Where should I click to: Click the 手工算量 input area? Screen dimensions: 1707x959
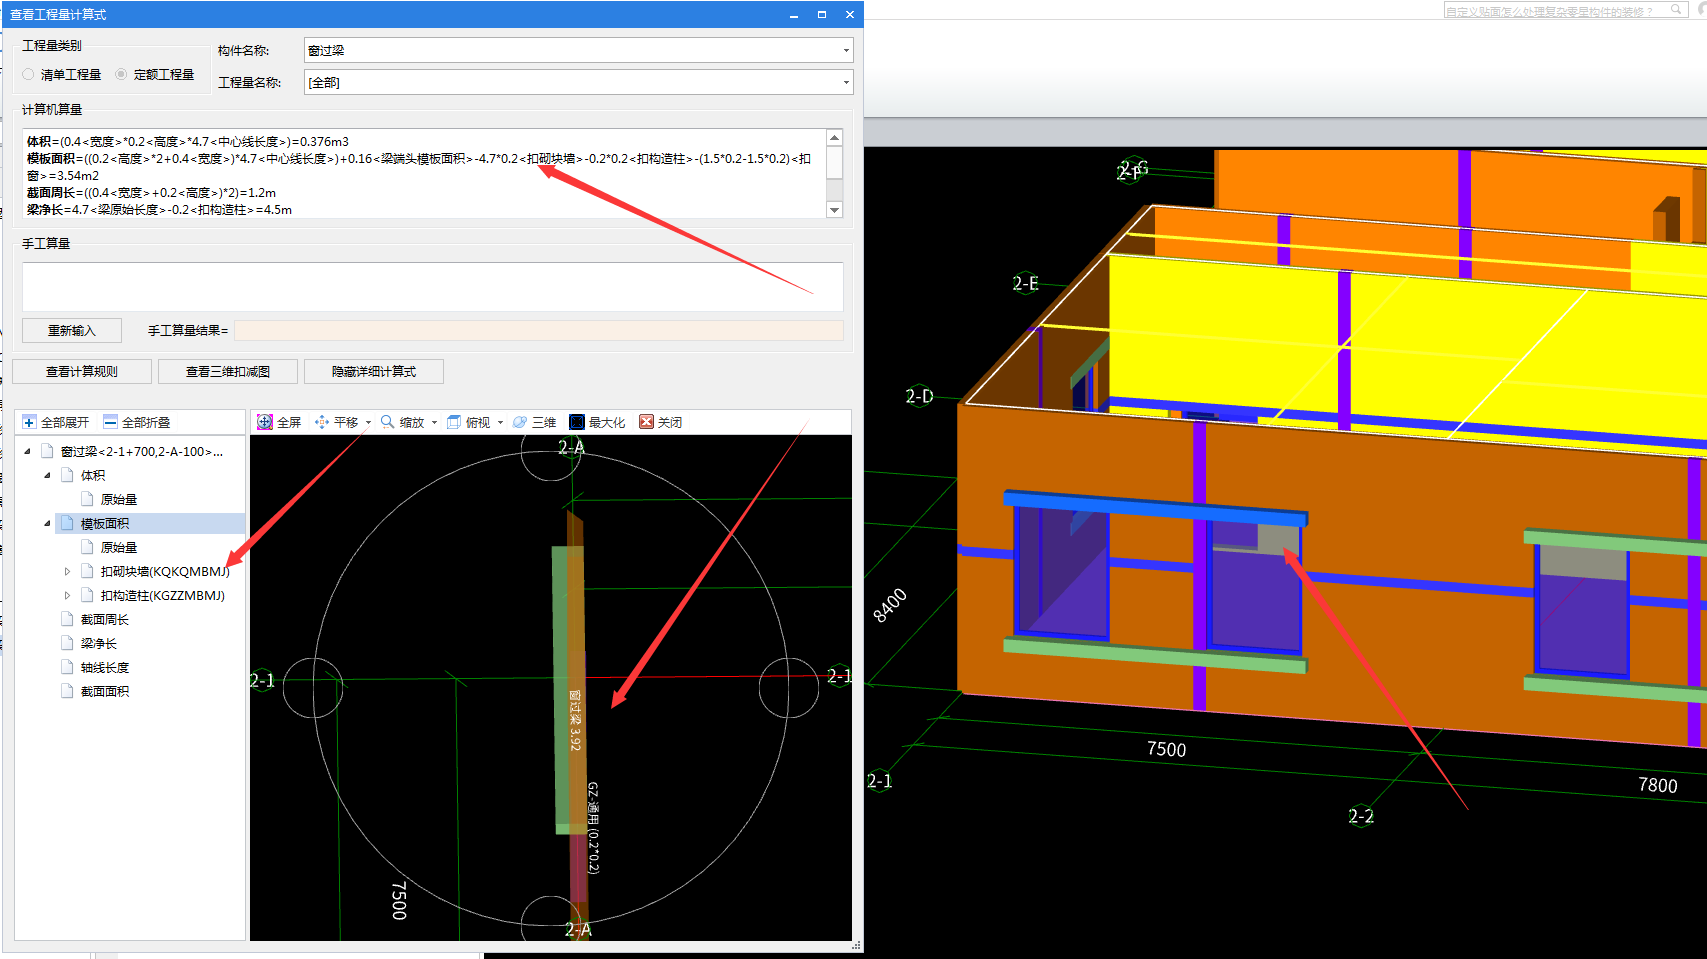[432, 287]
